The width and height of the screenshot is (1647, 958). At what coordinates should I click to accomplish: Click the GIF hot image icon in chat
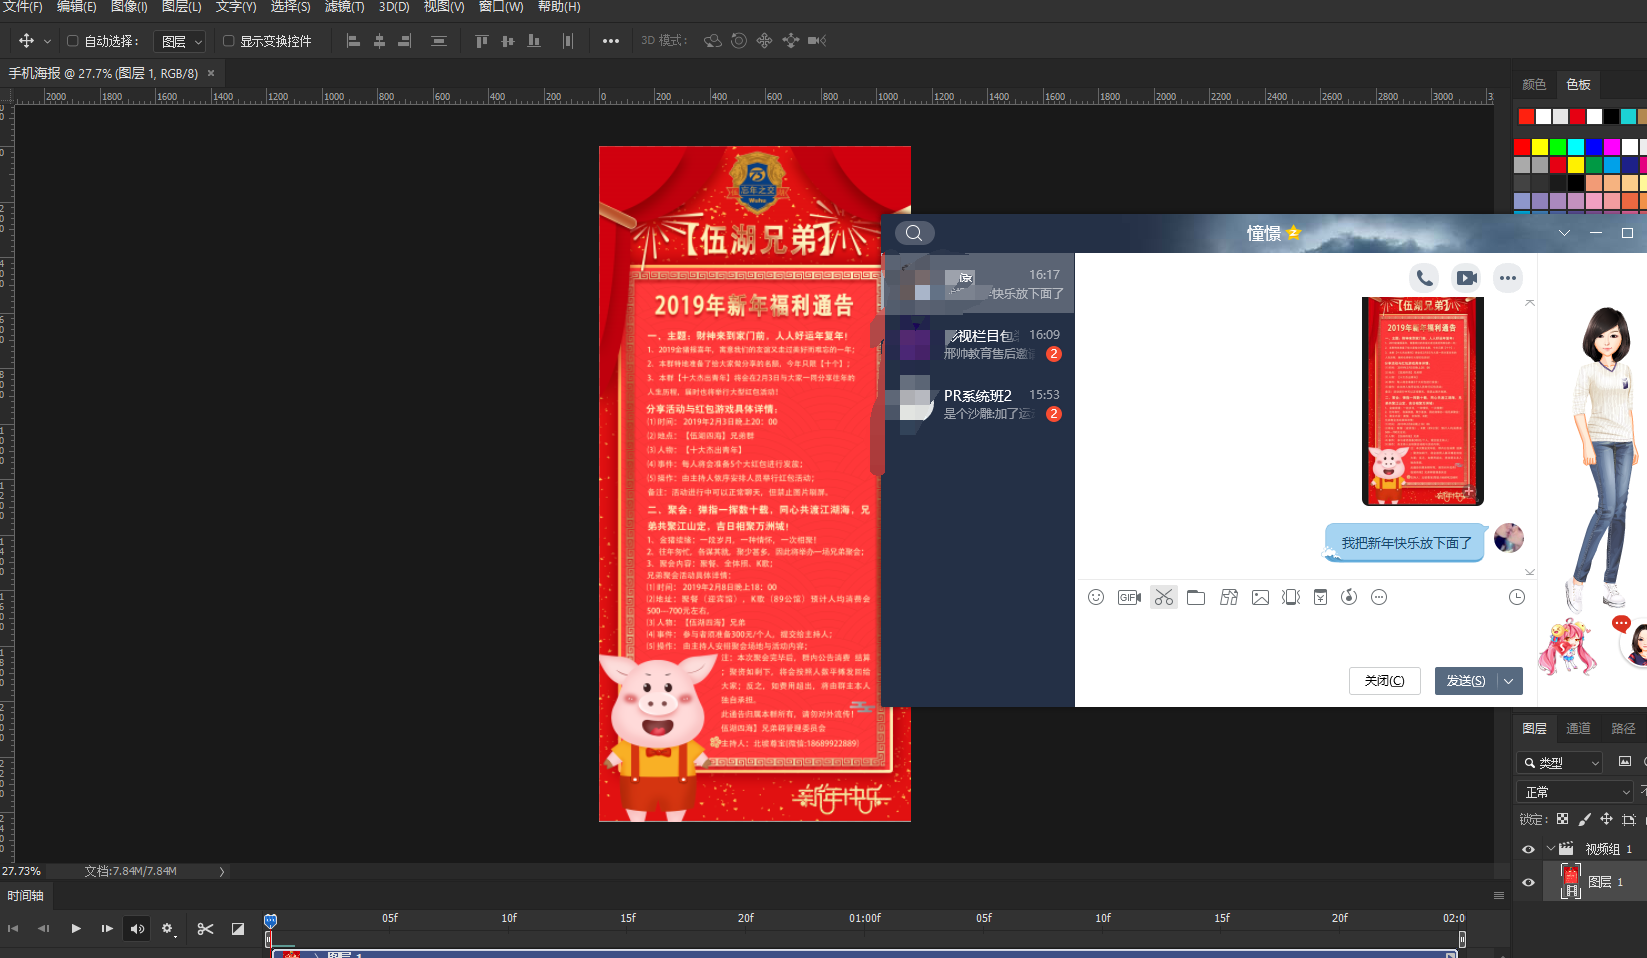coord(1129,597)
